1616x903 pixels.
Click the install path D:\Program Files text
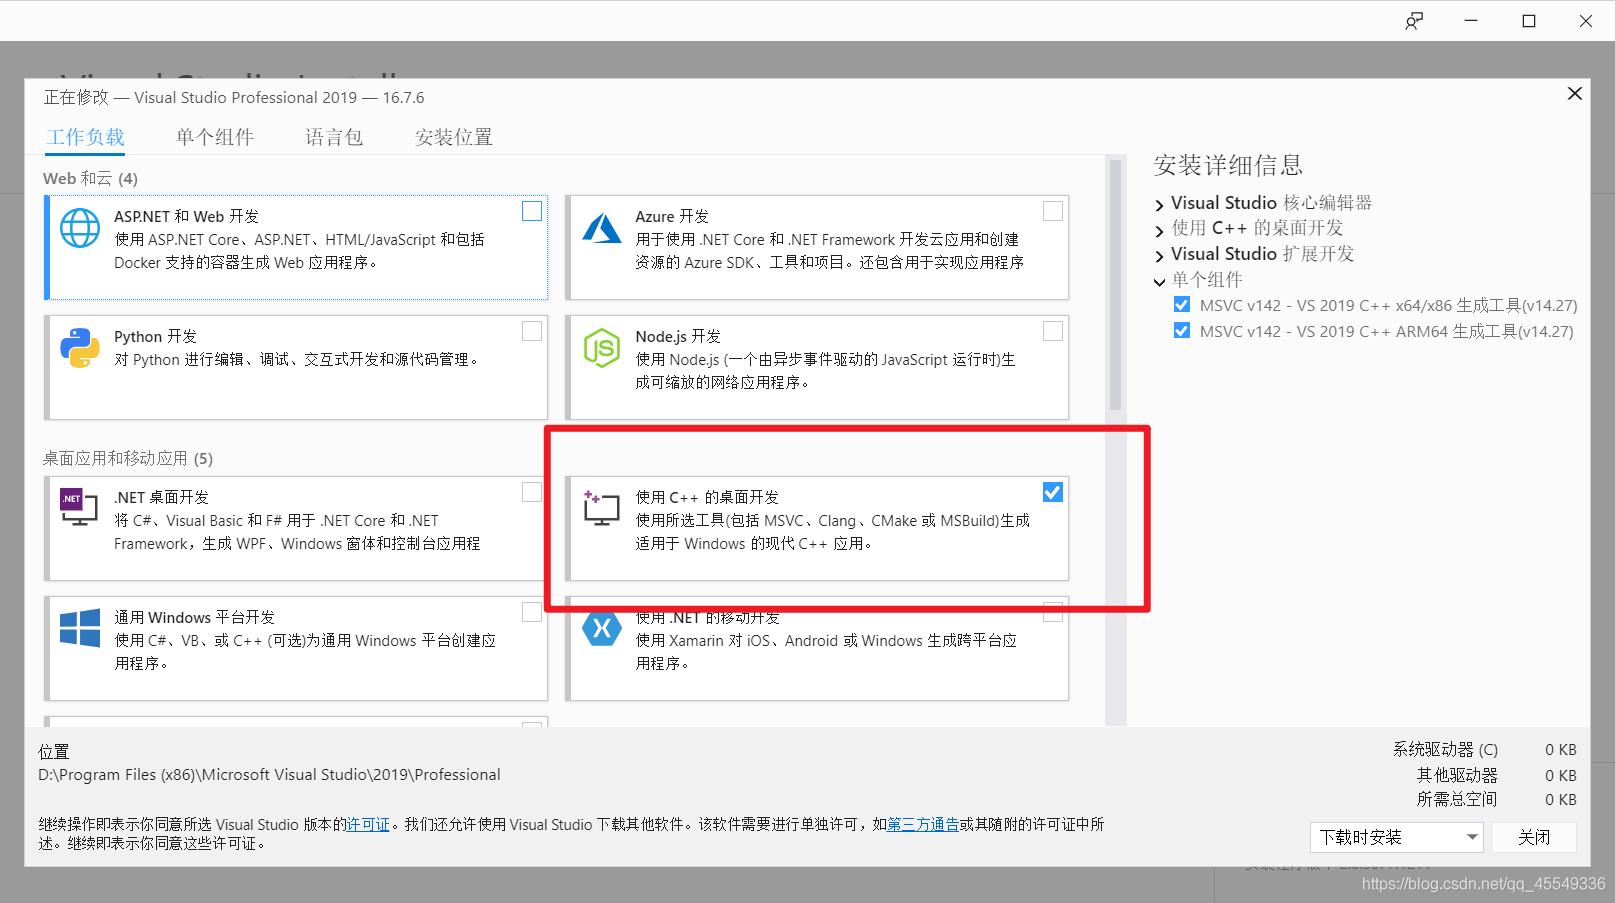[x=269, y=775]
